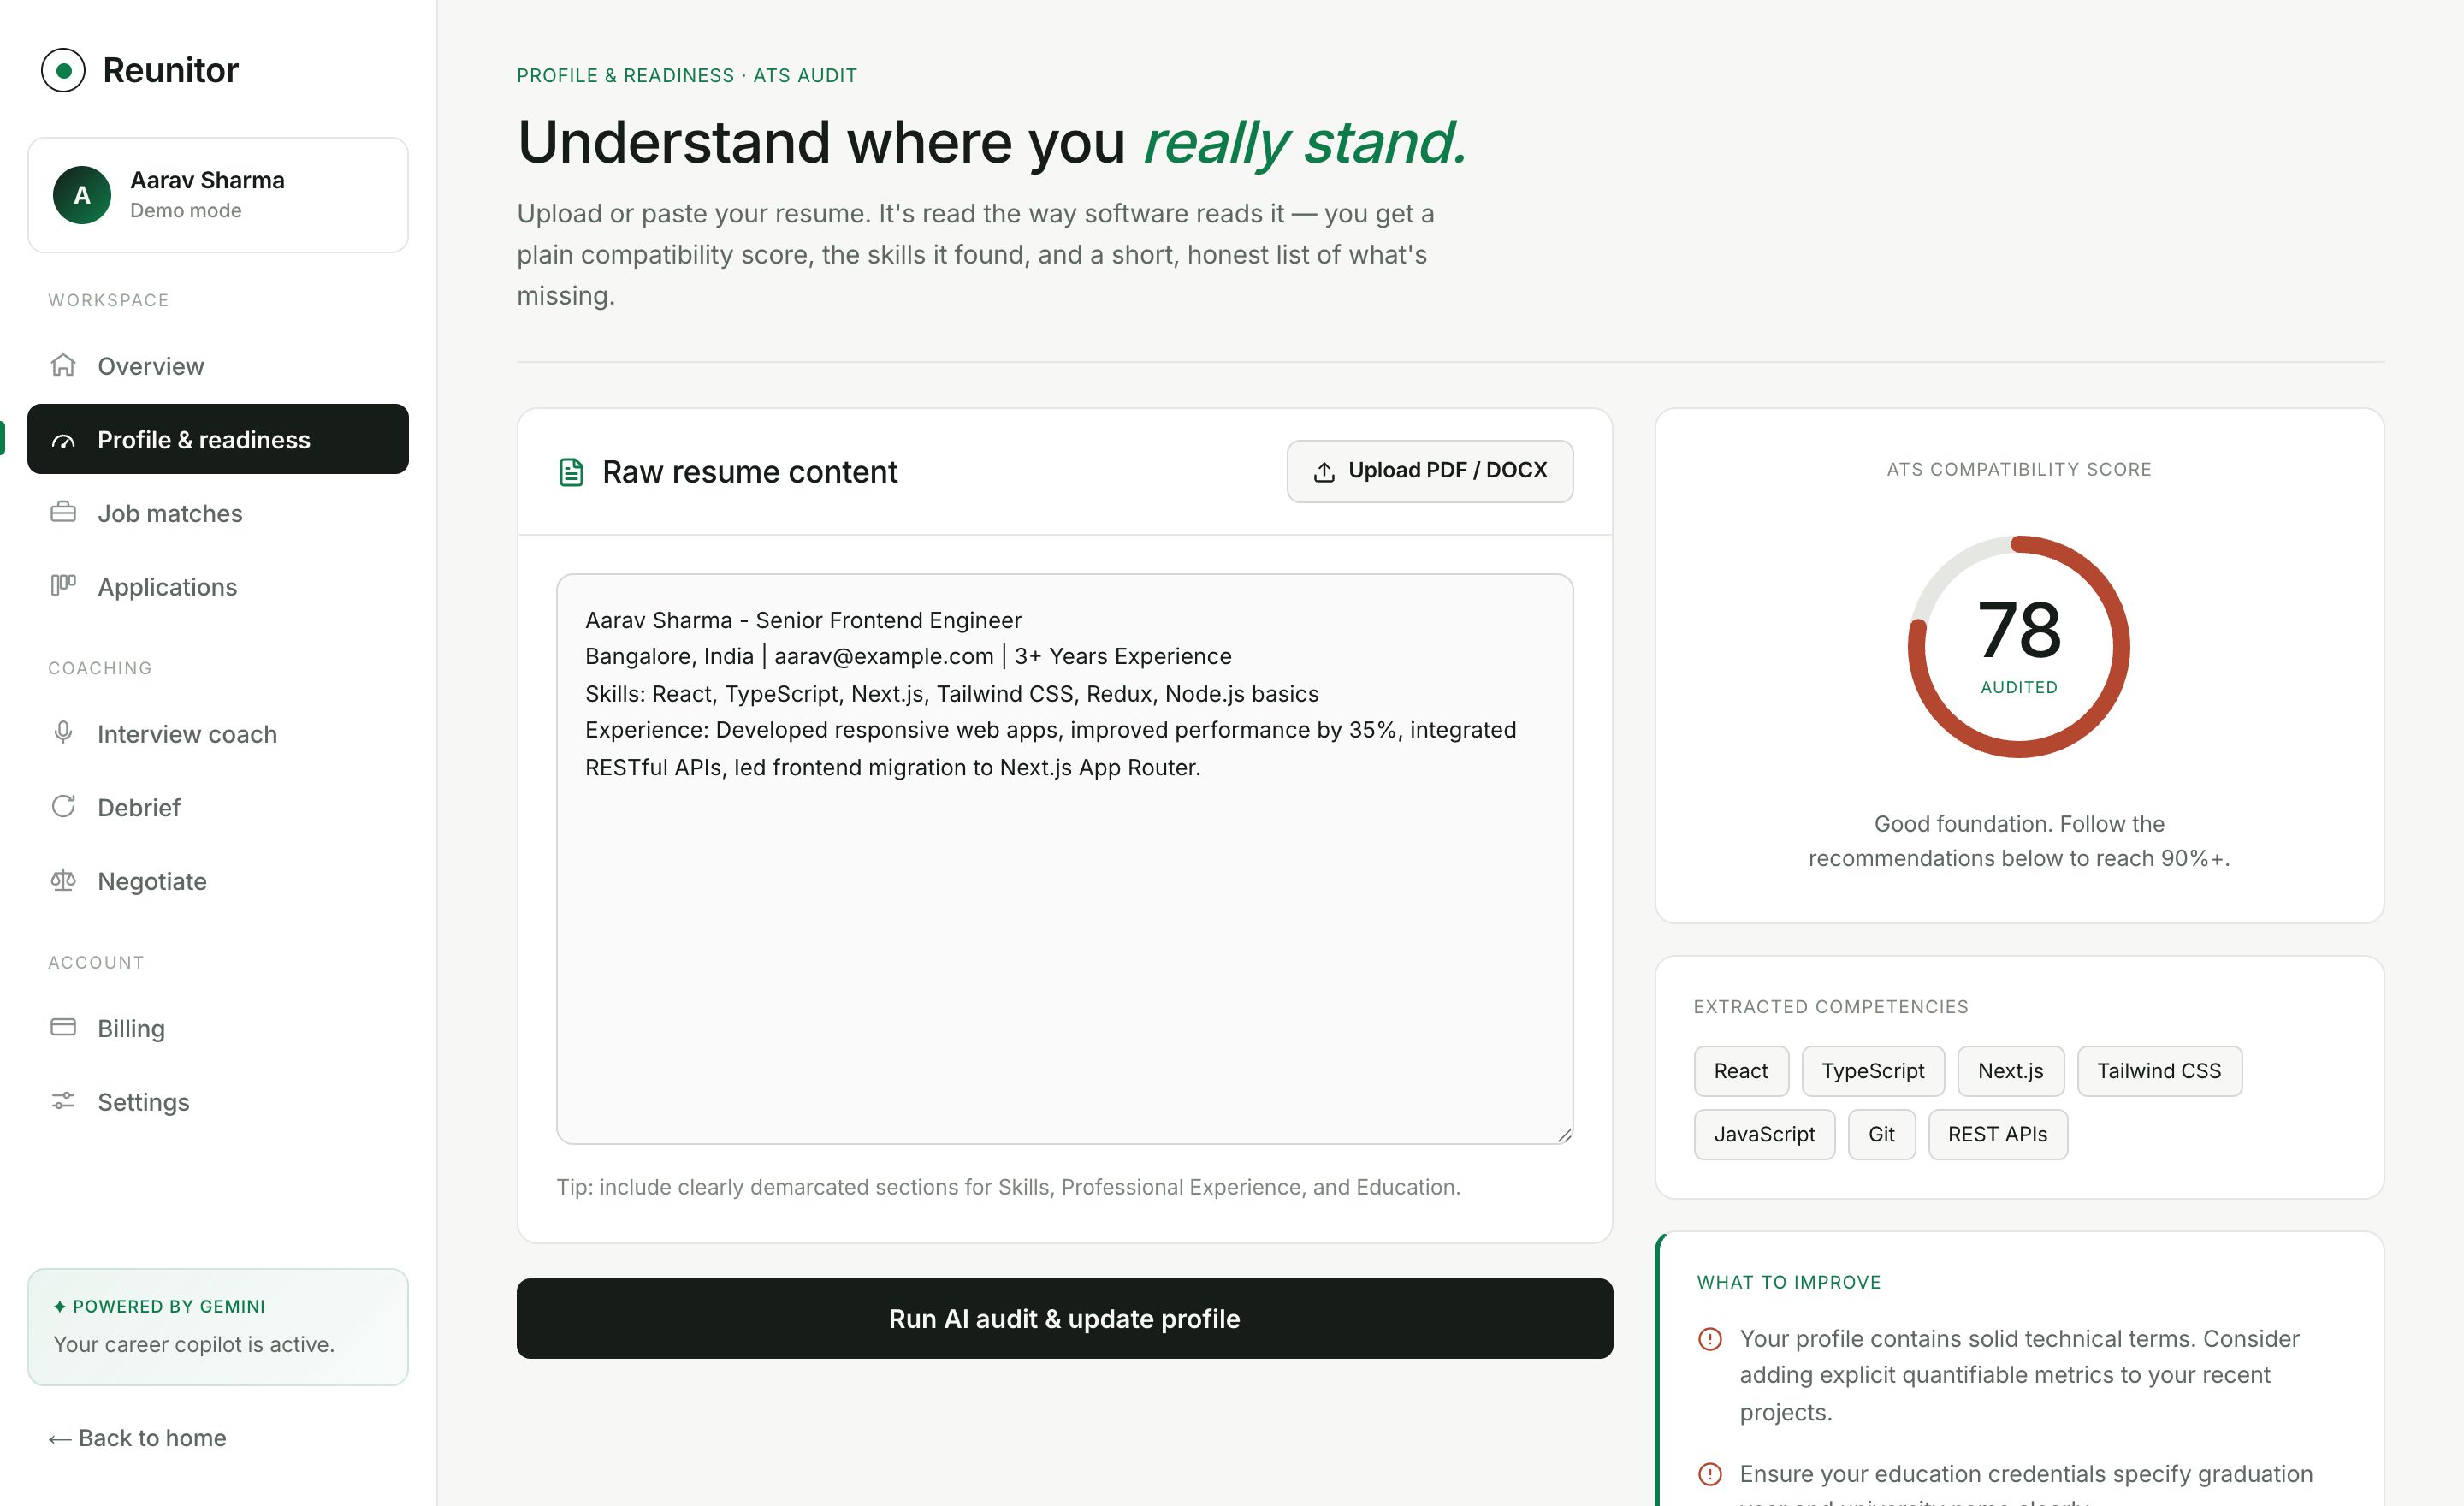Image resolution: width=2464 pixels, height=1506 pixels.
Task: Click the Settings sliders icon
Action: tap(63, 1100)
